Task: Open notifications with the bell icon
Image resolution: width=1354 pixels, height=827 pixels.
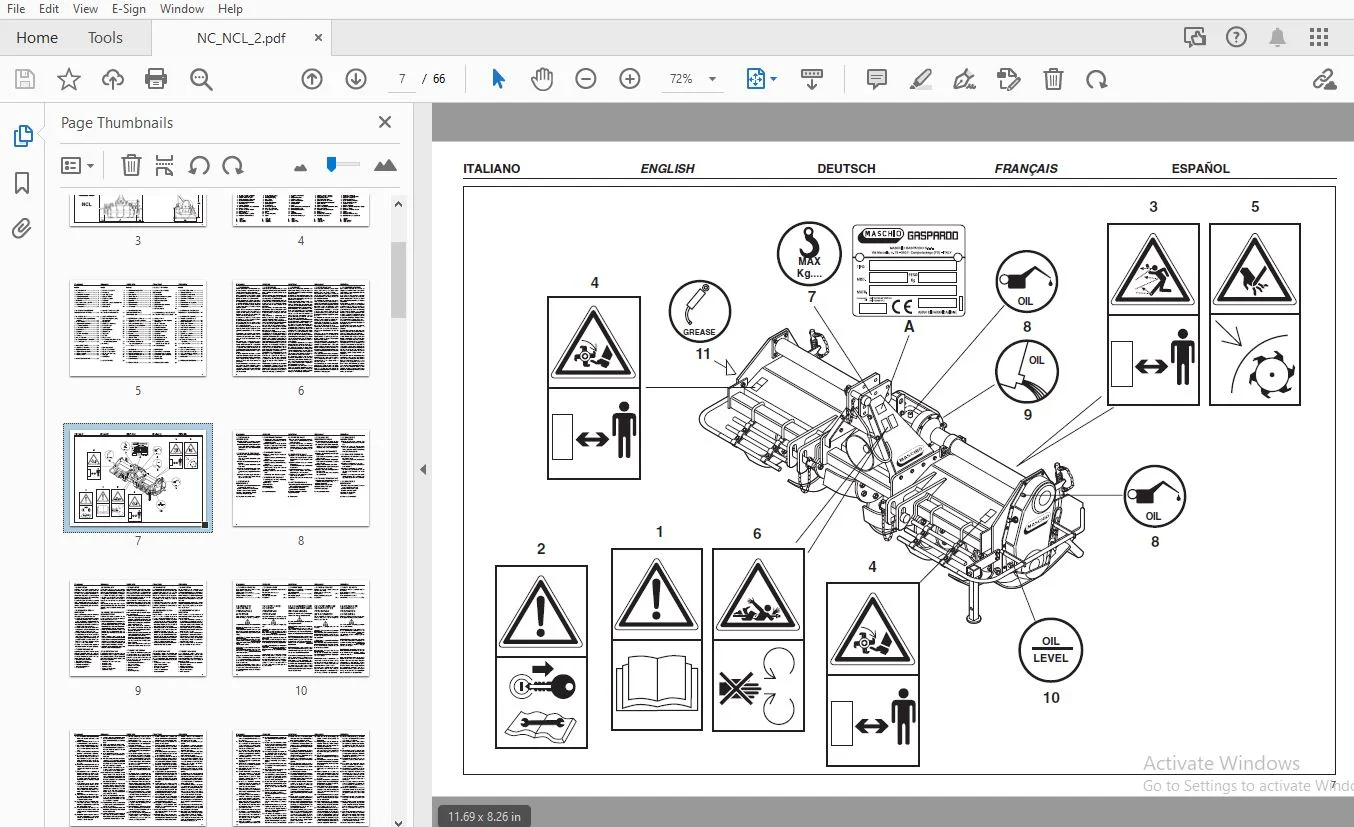Action: (x=1277, y=38)
